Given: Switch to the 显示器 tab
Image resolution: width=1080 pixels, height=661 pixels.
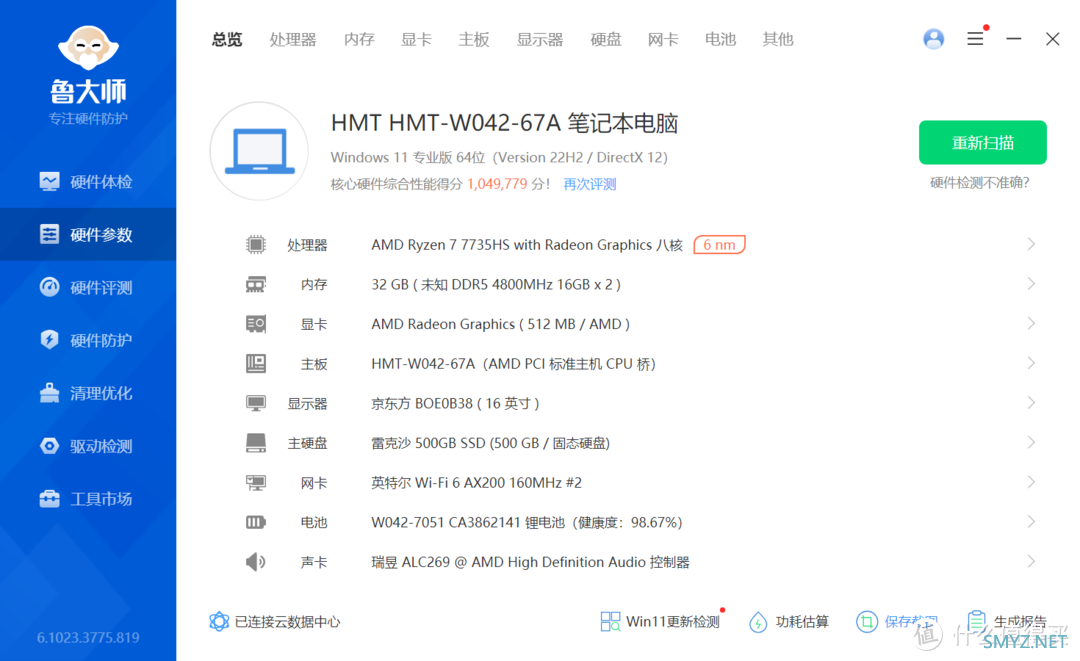Looking at the screenshot, I should click(x=540, y=40).
